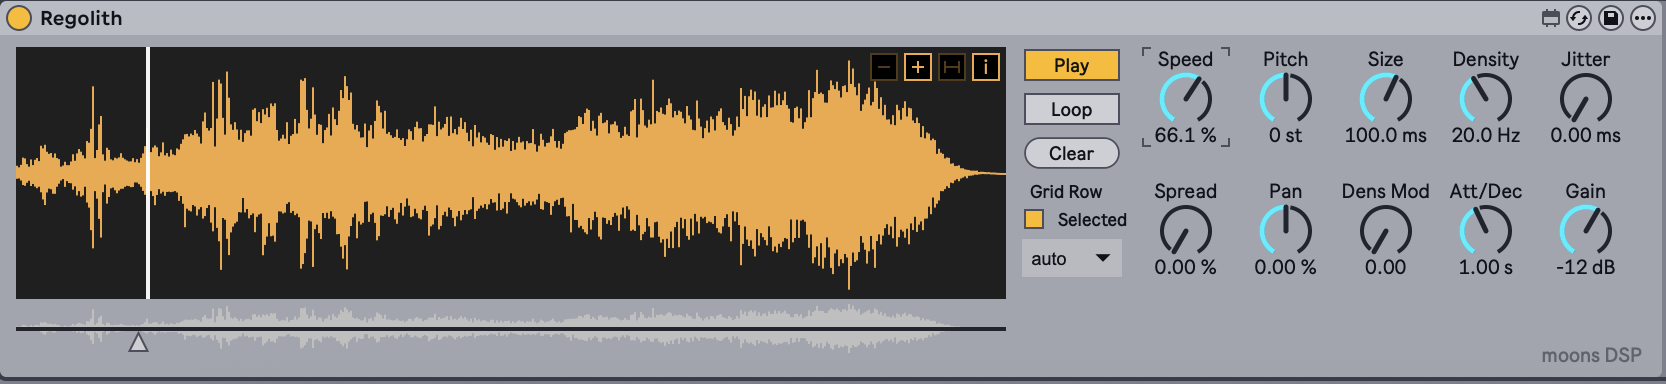Click the Size knob
The width and height of the screenshot is (1666, 384).
pyautogui.click(x=1385, y=98)
